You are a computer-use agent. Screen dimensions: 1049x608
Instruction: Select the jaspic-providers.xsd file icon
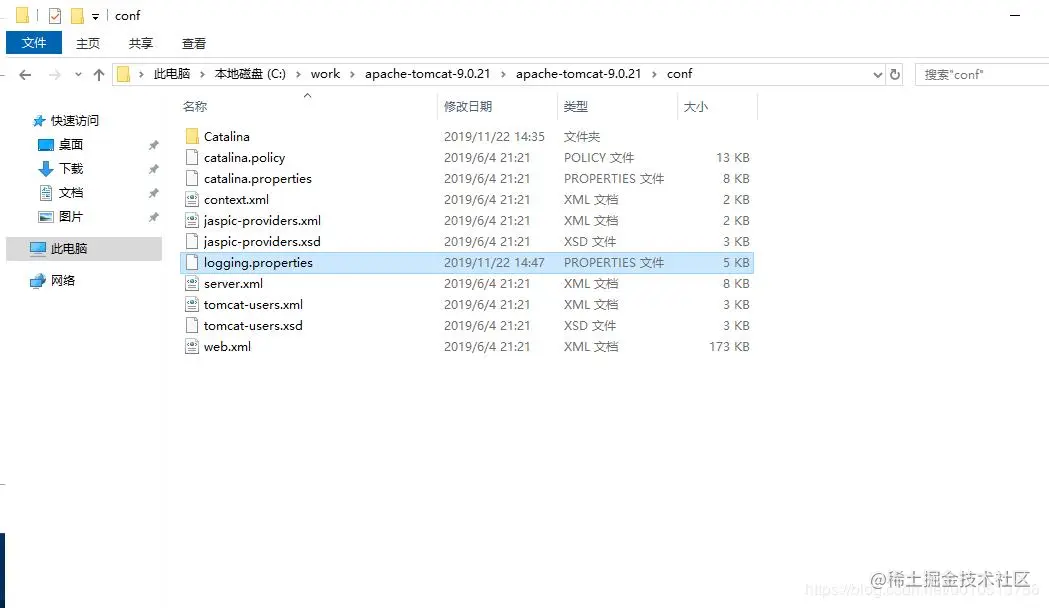click(x=192, y=241)
